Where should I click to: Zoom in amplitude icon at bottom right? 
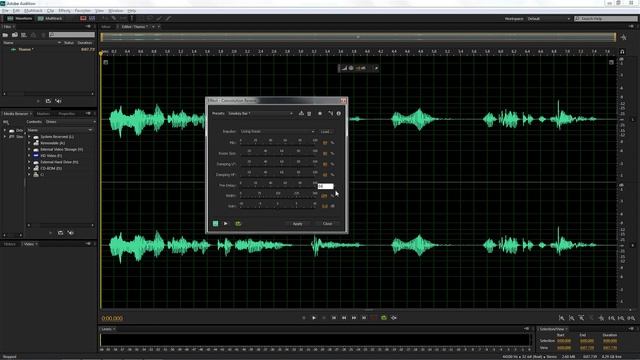pyautogui.click(x=562, y=318)
